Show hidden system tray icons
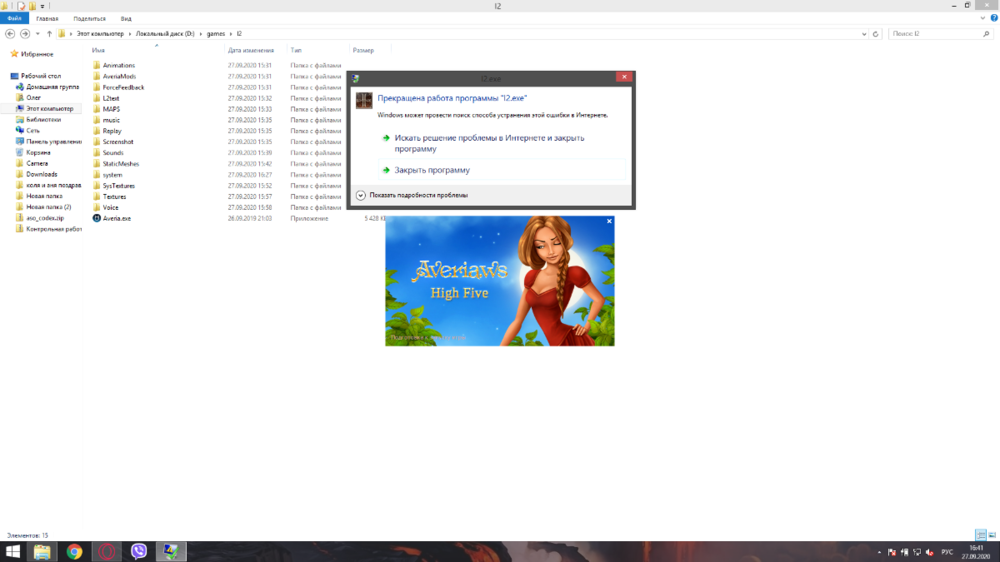Image resolution: width=1000 pixels, height=562 pixels. (x=879, y=551)
